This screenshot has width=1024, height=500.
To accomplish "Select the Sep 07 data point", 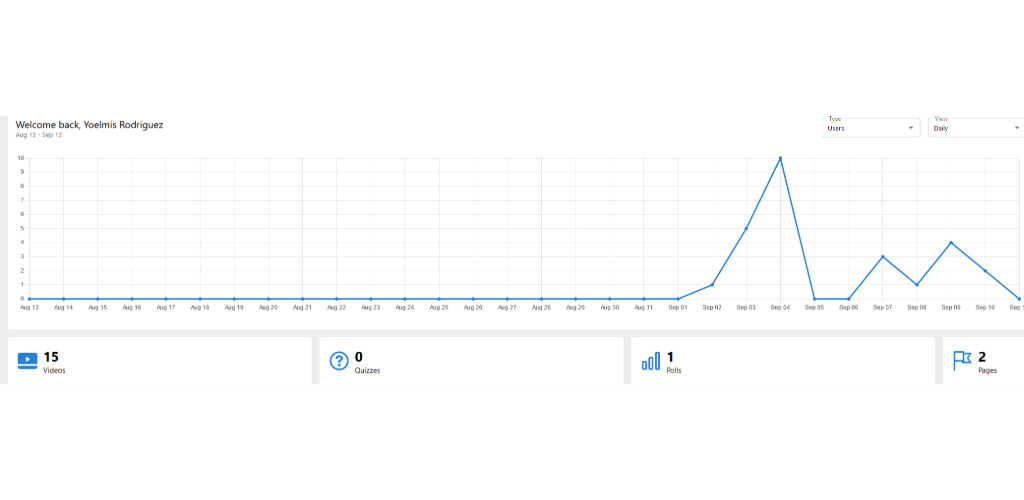I will (x=882, y=257).
